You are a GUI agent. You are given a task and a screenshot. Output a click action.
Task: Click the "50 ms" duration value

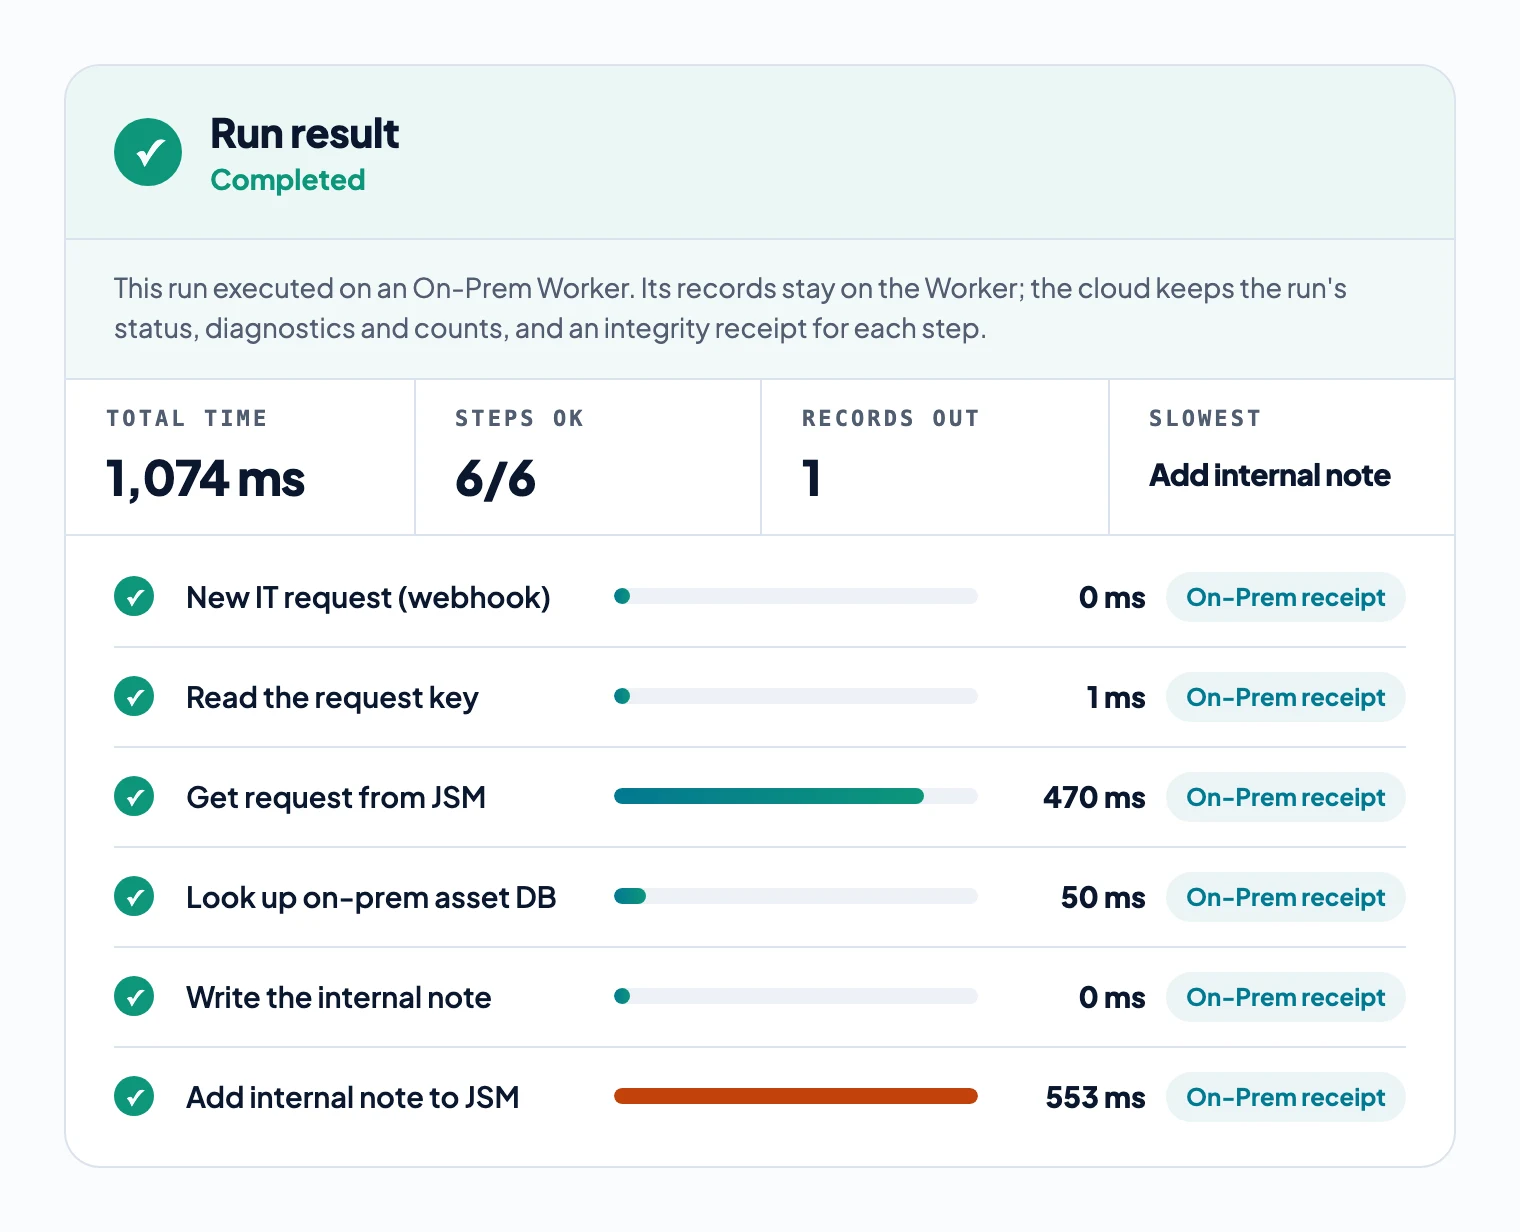point(1103,897)
